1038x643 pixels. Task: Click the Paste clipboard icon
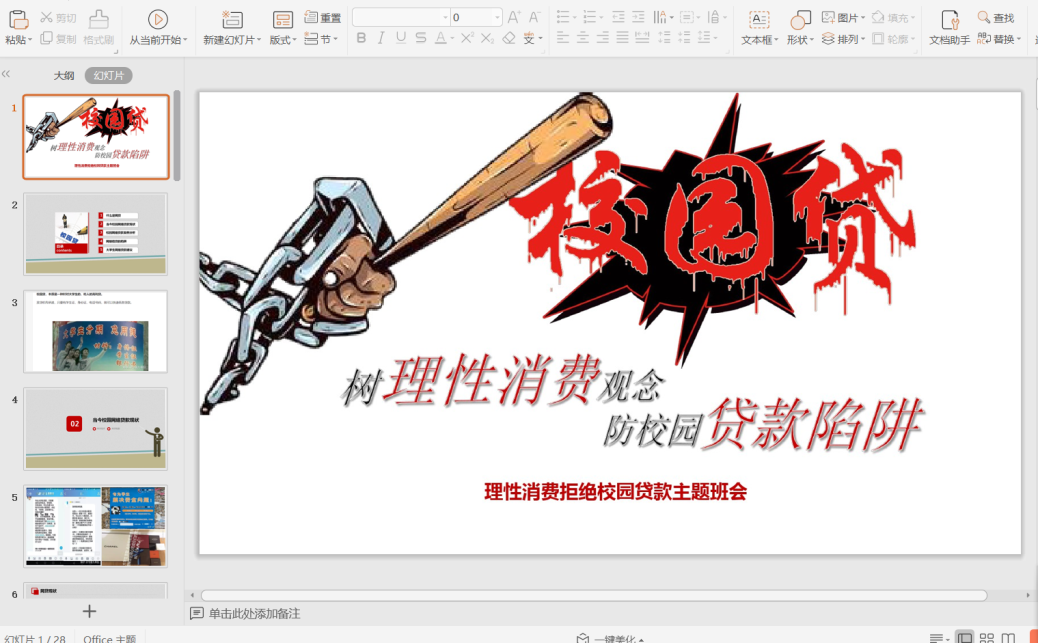17,19
